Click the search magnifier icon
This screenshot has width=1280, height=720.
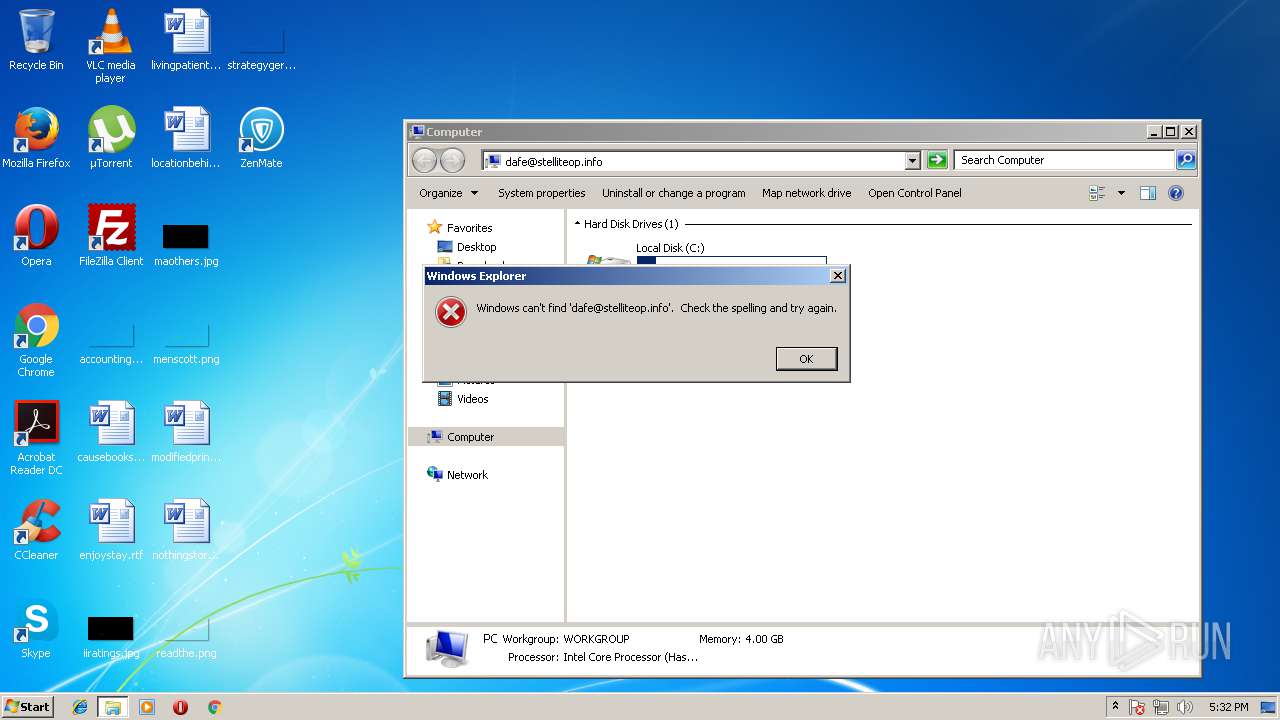point(1185,160)
